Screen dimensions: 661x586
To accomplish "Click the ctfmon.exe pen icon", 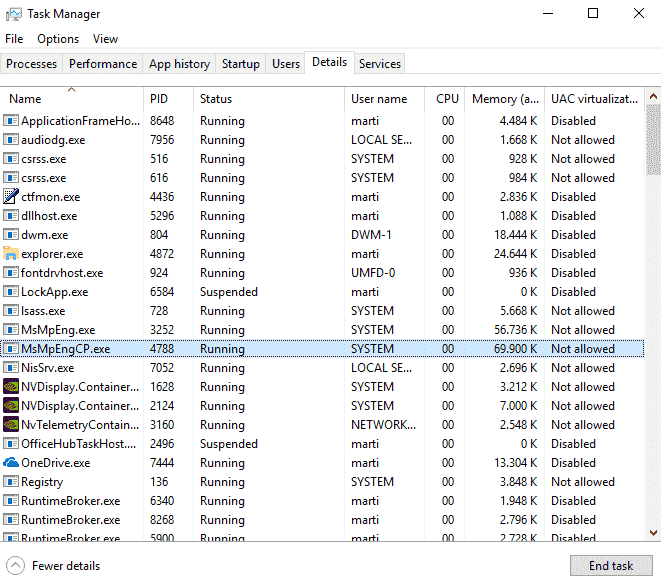I will pos(11,196).
